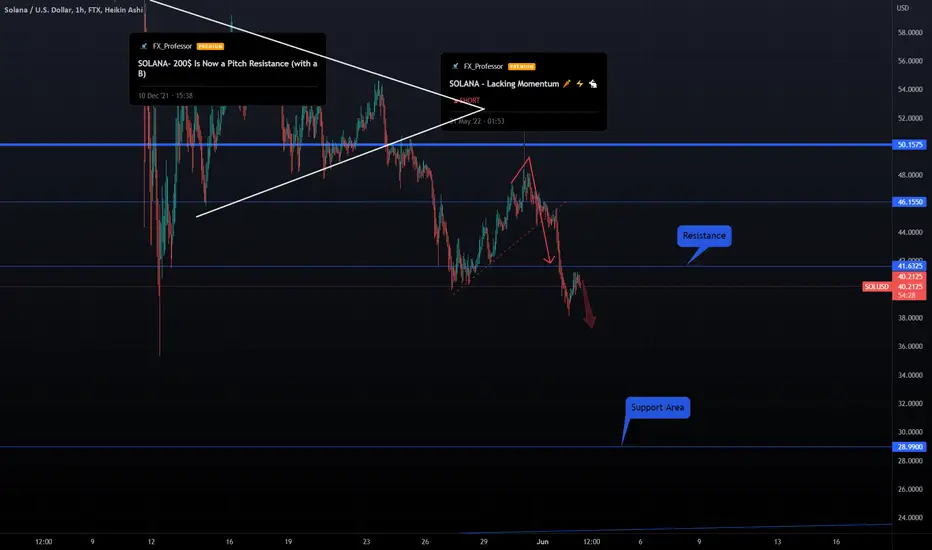The image size is (932, 550).
Task: Click 54.0000 on the price axis
Action: [910, 90]
